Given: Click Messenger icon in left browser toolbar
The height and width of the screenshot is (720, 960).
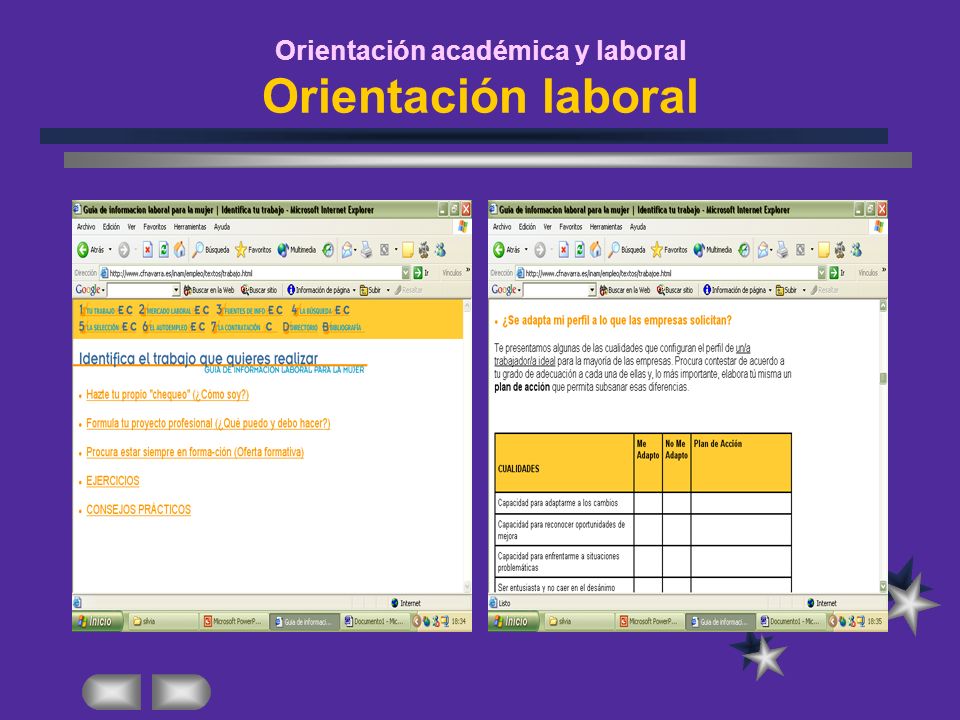Looking at the screenshot, I should pos(440,250).
